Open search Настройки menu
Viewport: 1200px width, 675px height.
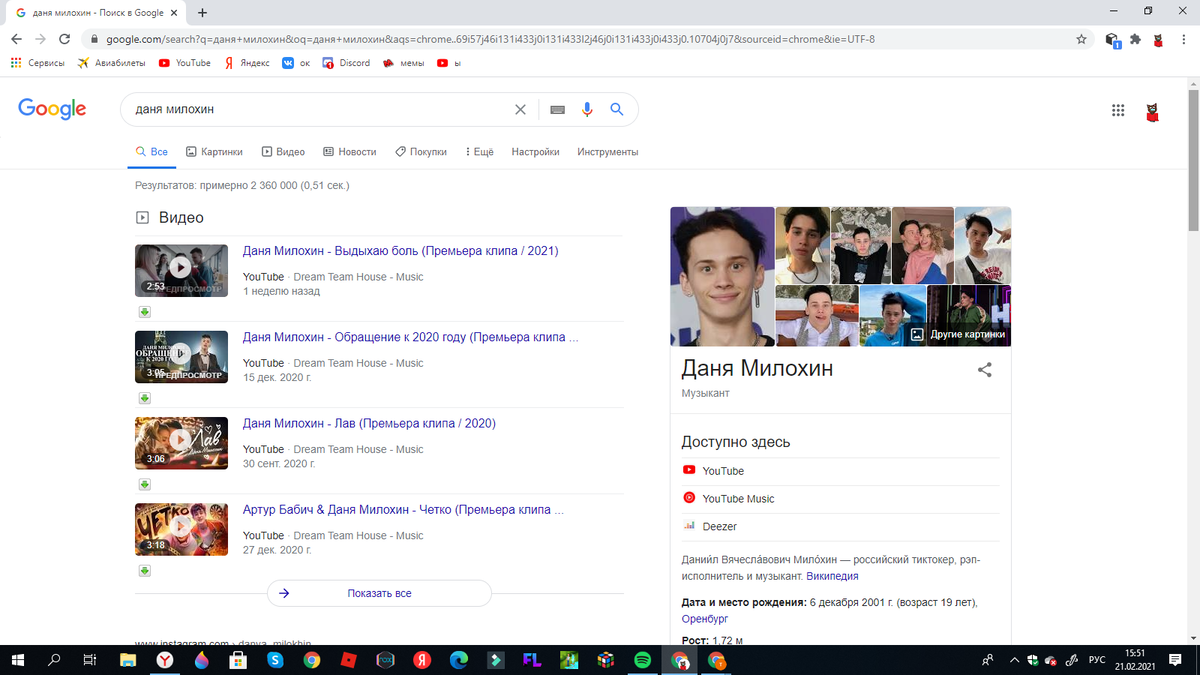535,152
